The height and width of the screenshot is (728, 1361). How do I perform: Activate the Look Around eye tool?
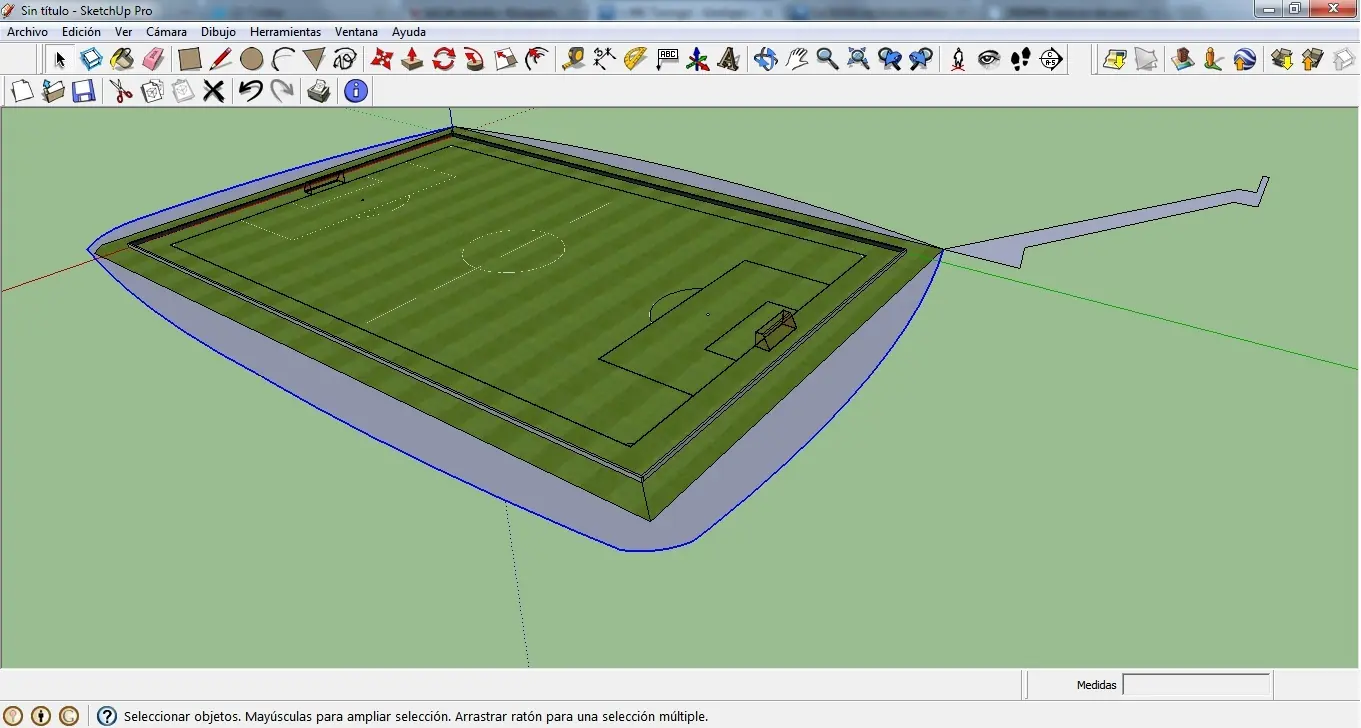(x=989, y=59)
